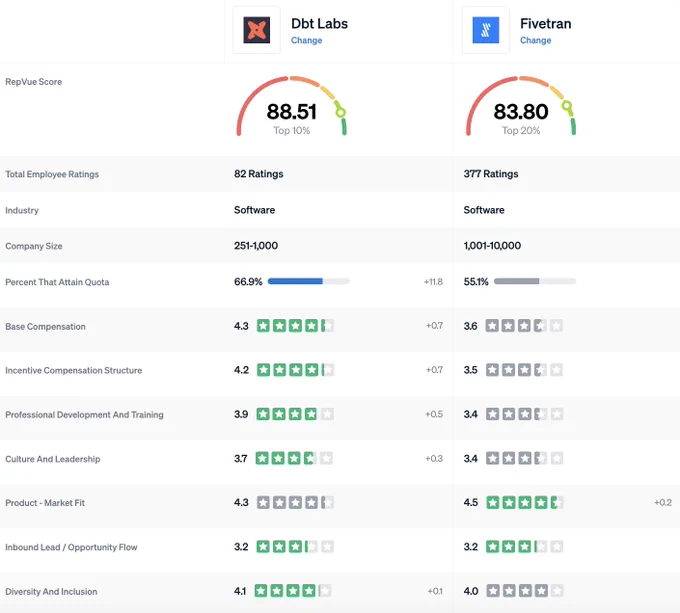Click the Base Compensation row label
Screen dimensions: 680x613
pos(45,326)
